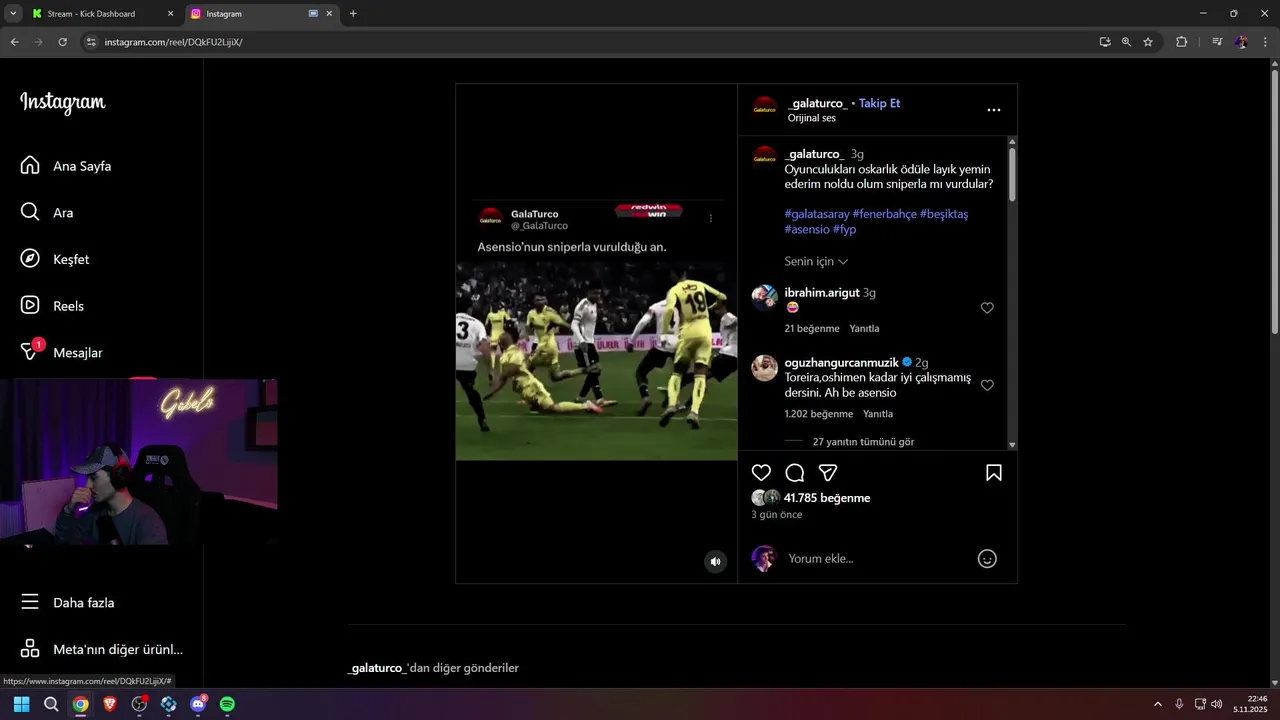Show hidden tray icons chevron
The width and height of the screenshot is (1280, 720).
pyautogui.click(x=1158, y=704)
